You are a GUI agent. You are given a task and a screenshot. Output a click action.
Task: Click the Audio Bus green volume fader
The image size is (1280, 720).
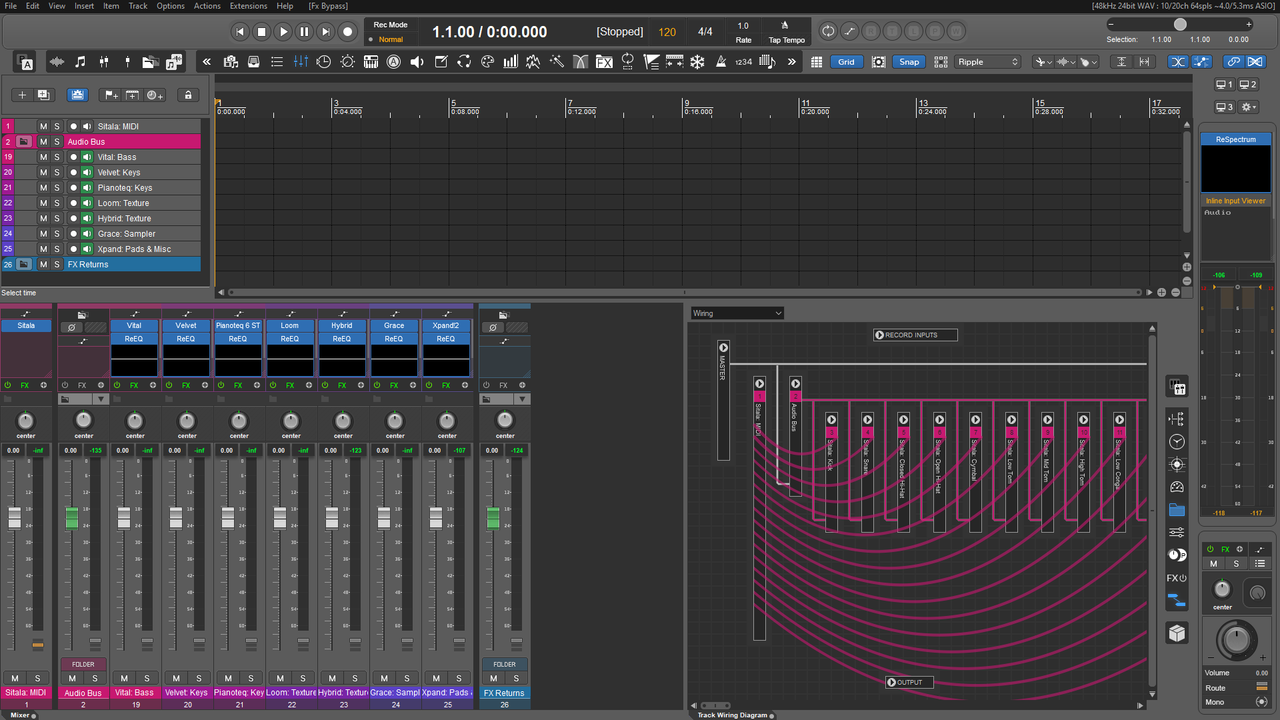point(72,518)
